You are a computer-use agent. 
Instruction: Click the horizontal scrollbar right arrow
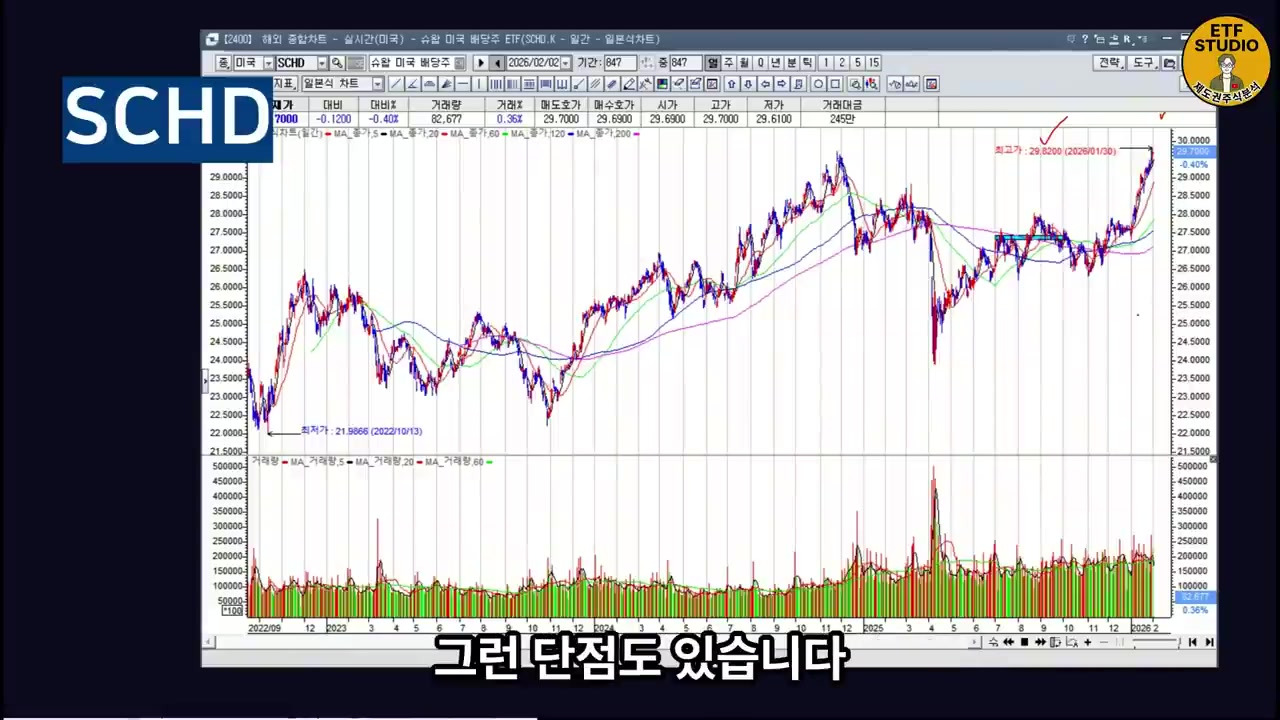point(974,642)
